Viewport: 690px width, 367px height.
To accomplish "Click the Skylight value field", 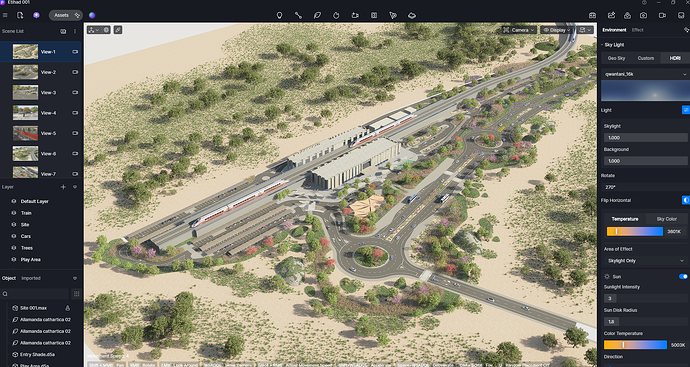I will point(645,138).
